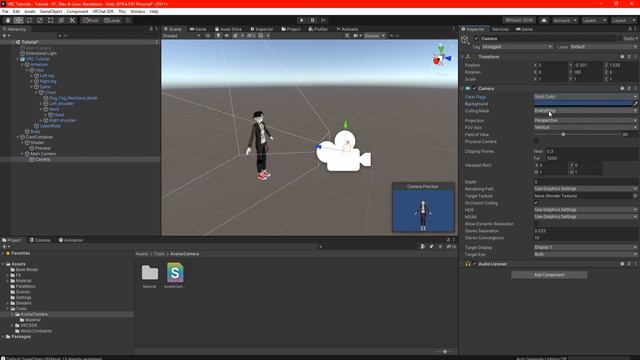Toggle the Occlusion Culling checkbox
This screenshot has height=360, width=640.
pyautogui.click(x=536, y=203)
